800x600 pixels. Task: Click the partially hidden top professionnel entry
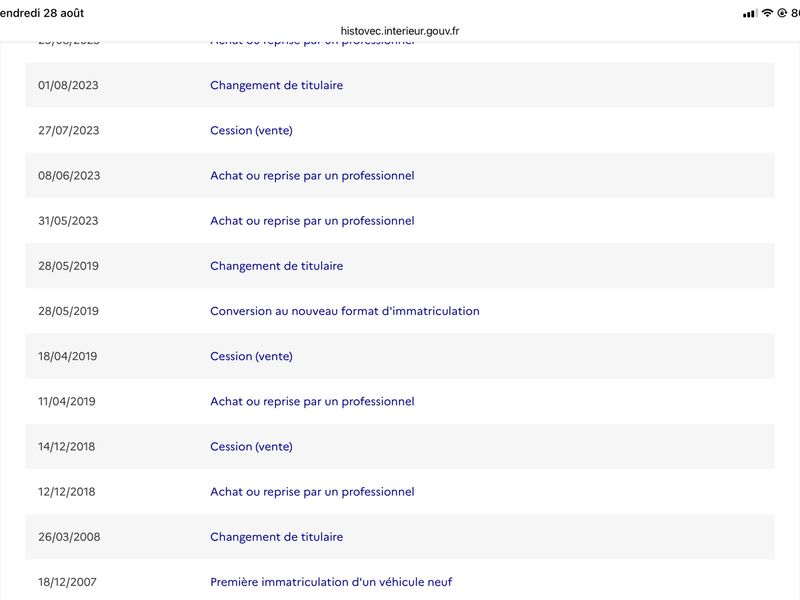(x=312, y=43)
